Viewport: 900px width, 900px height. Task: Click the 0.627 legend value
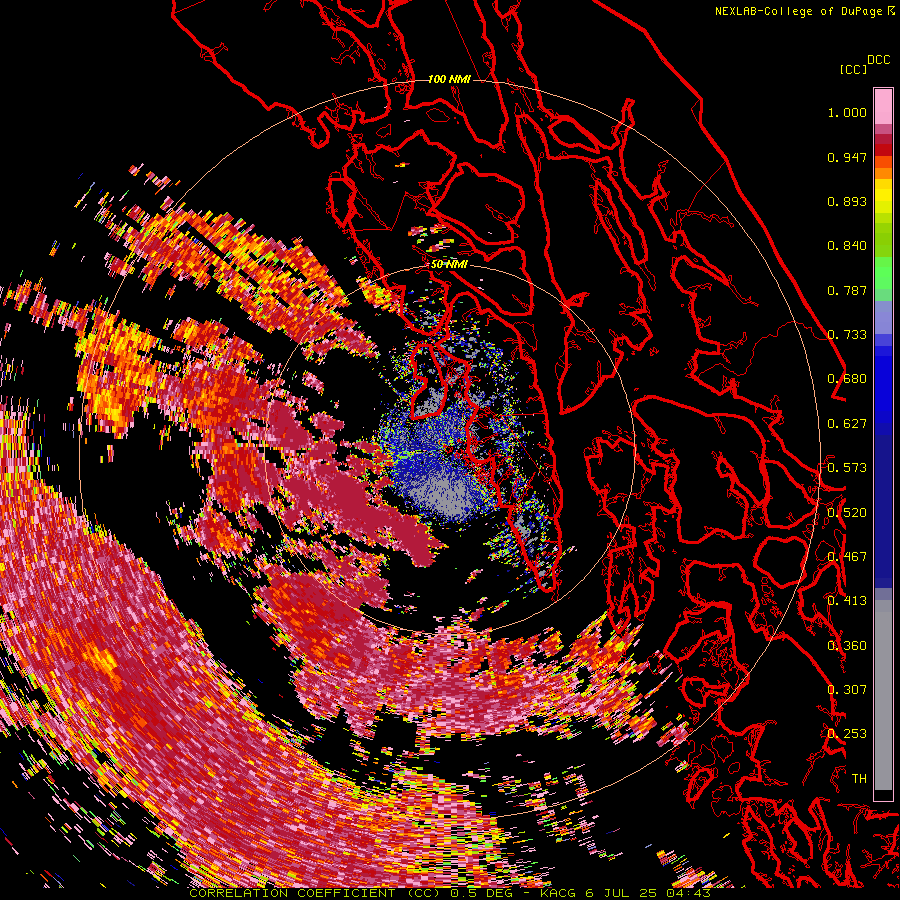(847, 424)
